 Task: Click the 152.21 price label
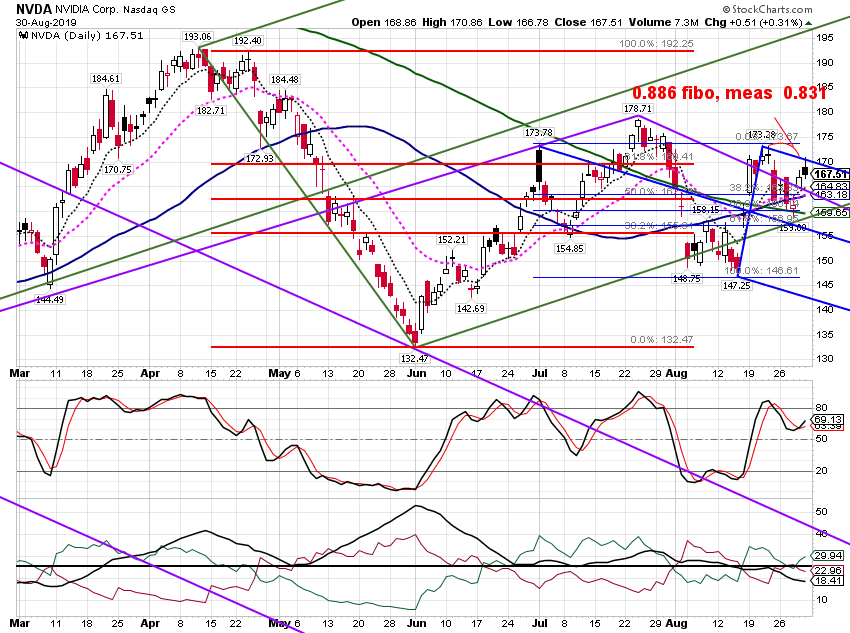(x=452, y=240)
